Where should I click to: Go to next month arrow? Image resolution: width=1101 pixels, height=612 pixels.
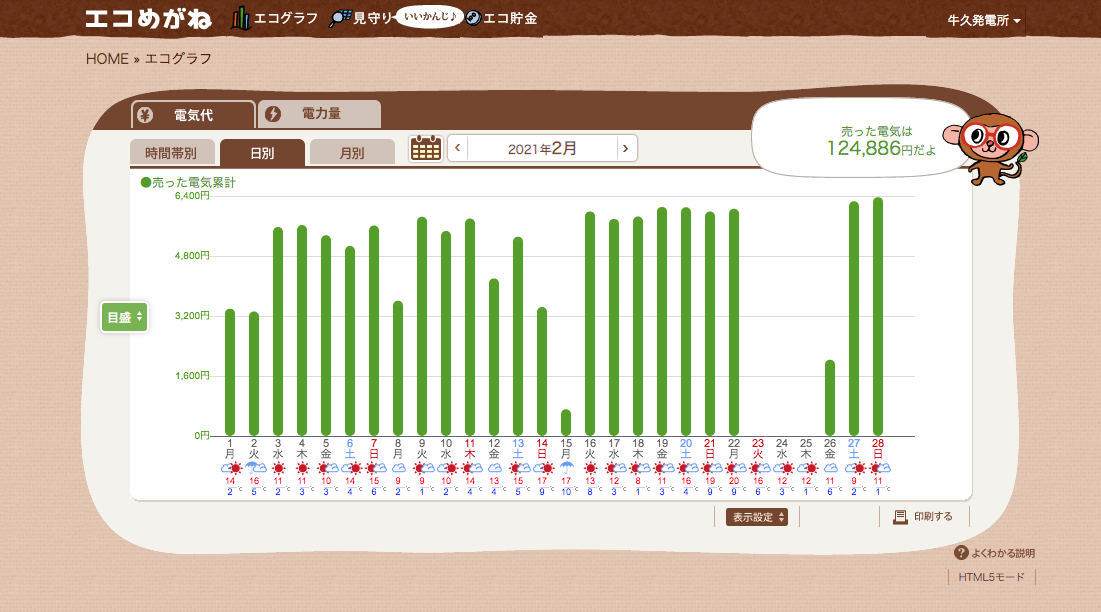click(626, 148)
